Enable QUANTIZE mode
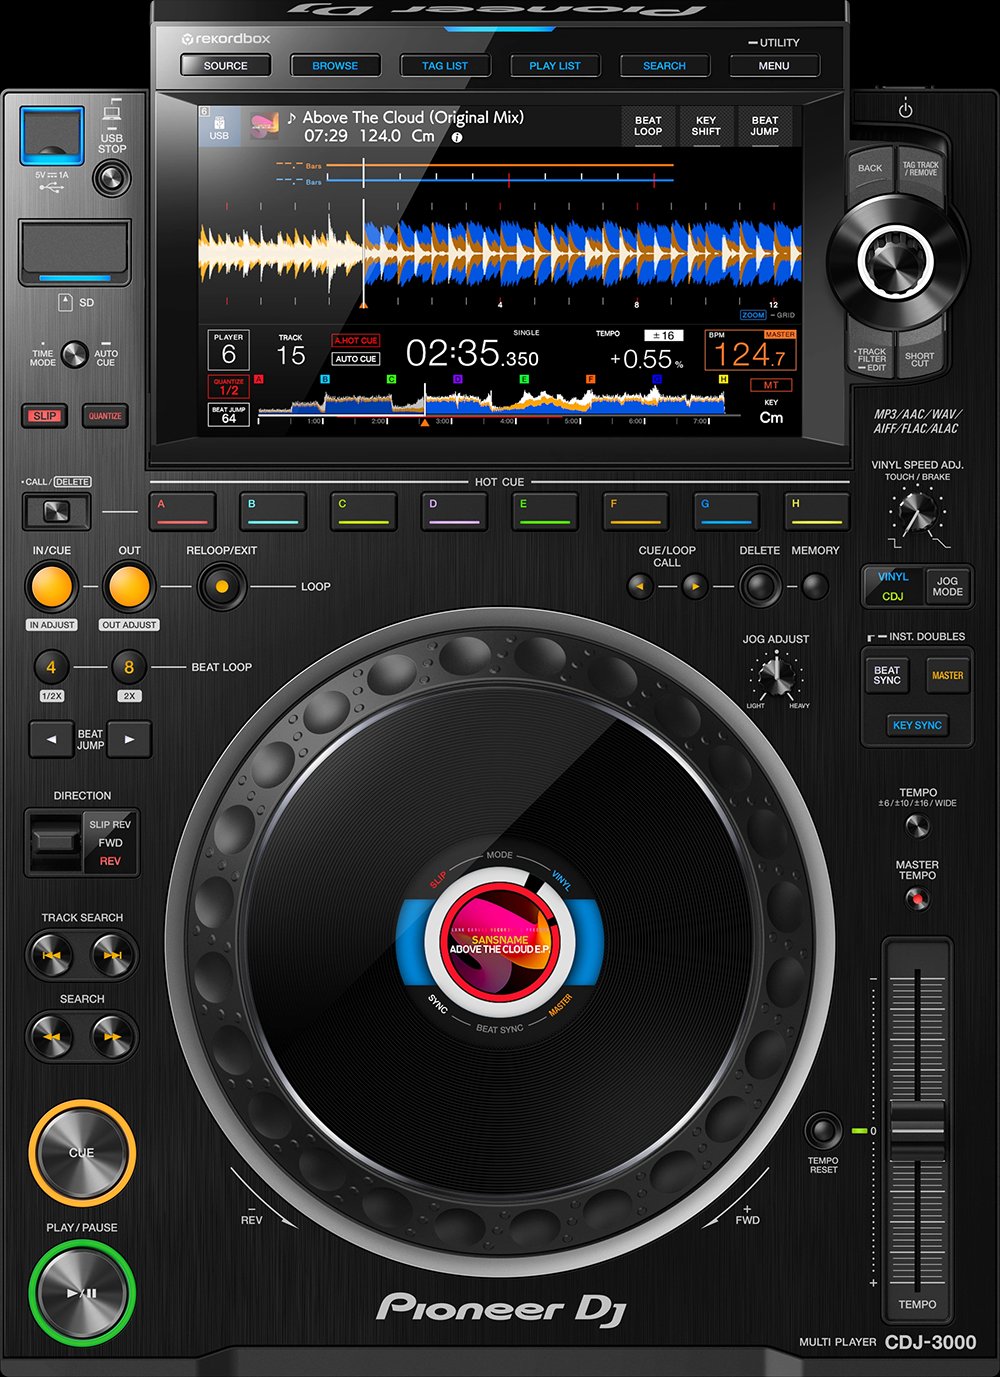Screen dimensions: 1000x1377 pos(104,417)
